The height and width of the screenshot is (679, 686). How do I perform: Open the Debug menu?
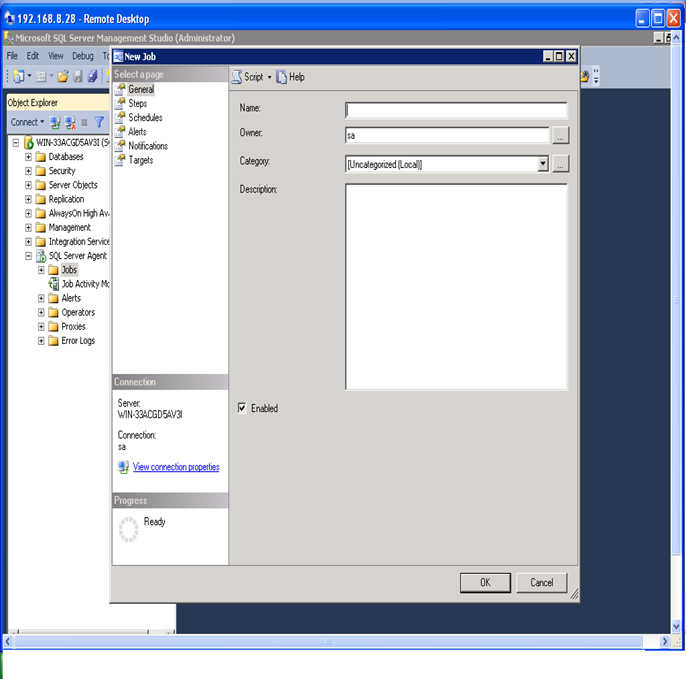[x=83, y=56]
